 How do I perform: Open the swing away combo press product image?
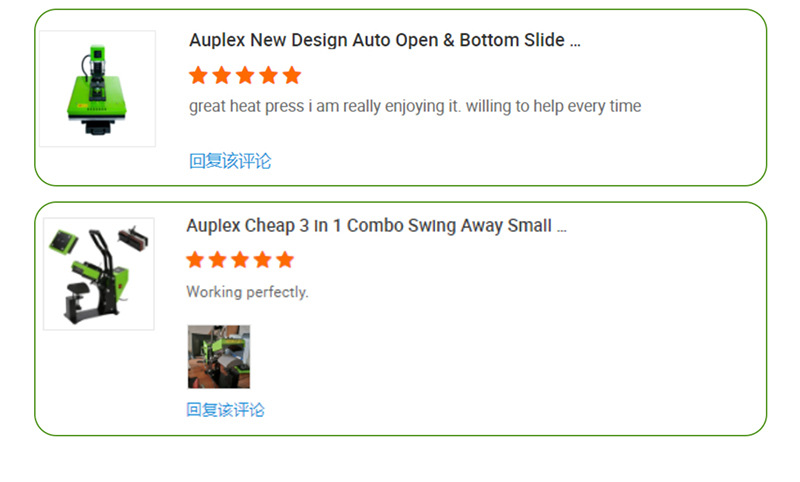point(98,274)
